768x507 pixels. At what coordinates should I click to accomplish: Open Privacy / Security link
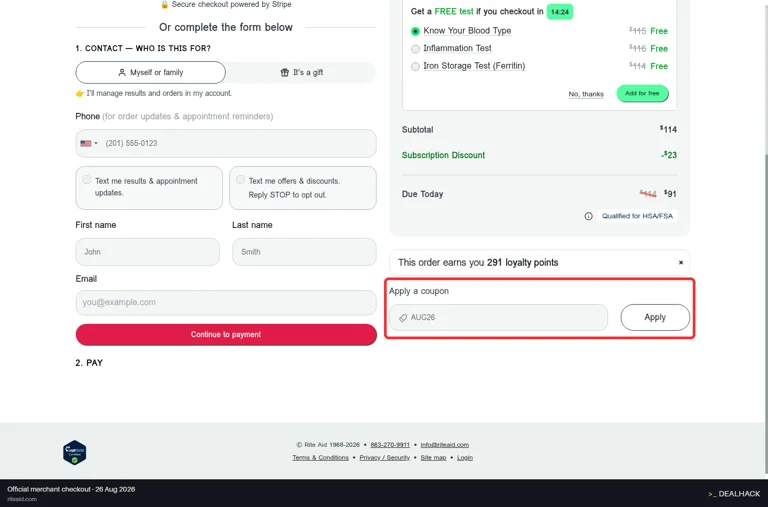pyautogui.click(x=384, y=458)
